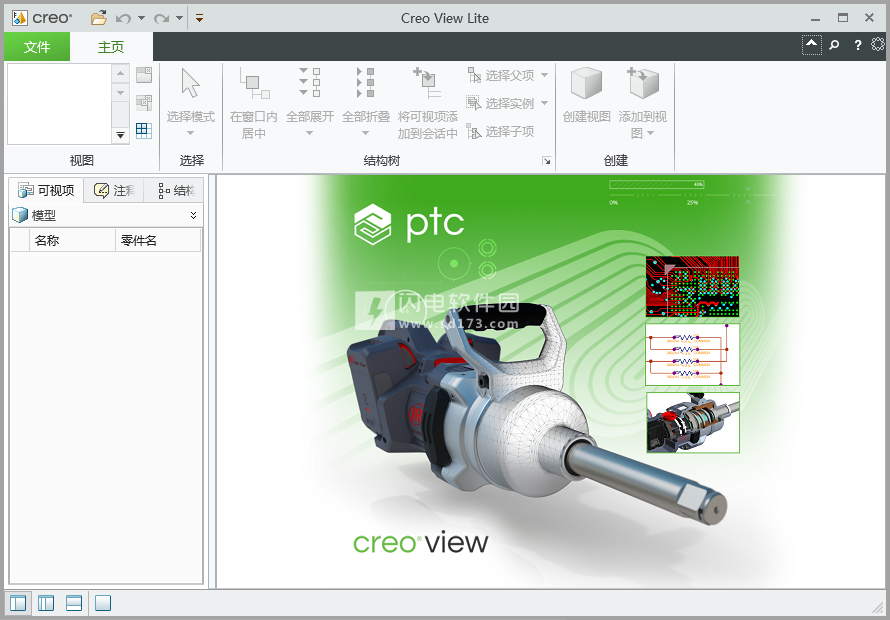
Task: Click the 全部折叠 tree icon
Action: coord(366,82)
